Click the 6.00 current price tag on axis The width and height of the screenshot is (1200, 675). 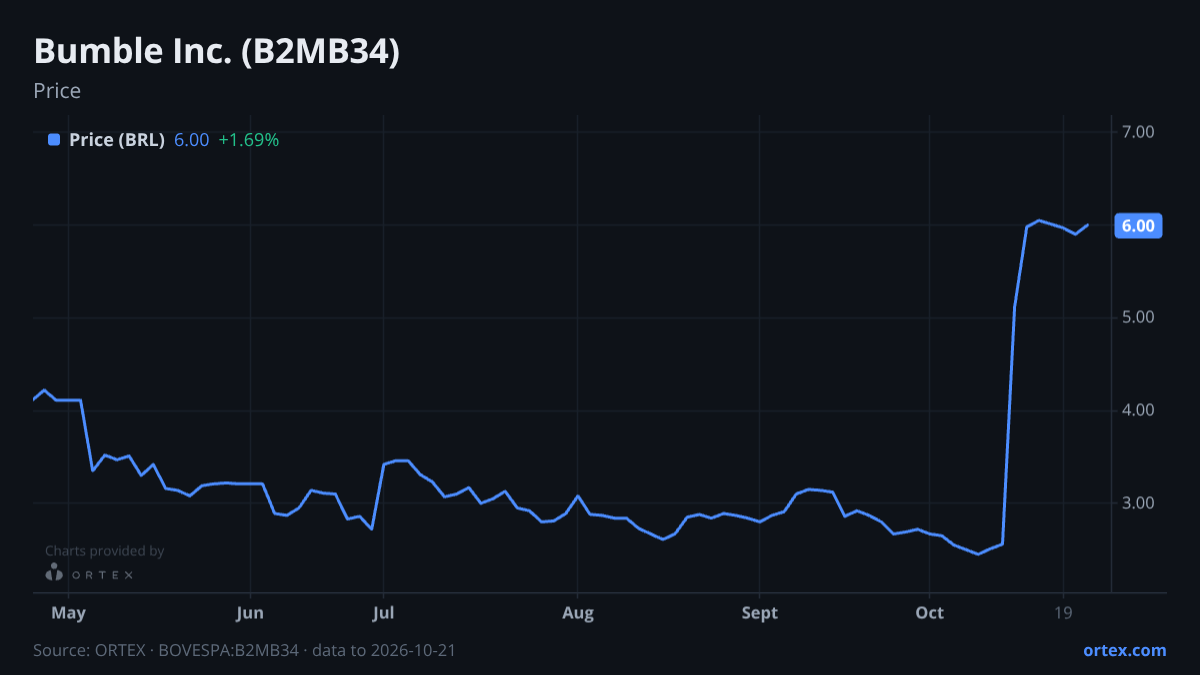[1138, 226]
